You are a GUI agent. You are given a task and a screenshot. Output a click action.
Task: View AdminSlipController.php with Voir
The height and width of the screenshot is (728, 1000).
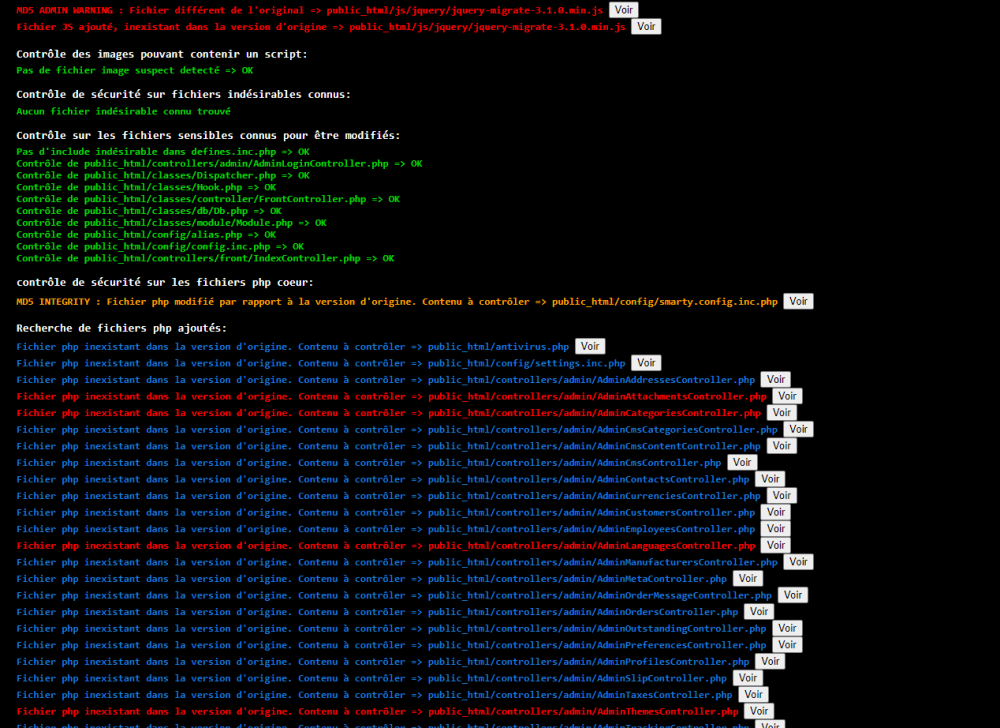point(747,678)
